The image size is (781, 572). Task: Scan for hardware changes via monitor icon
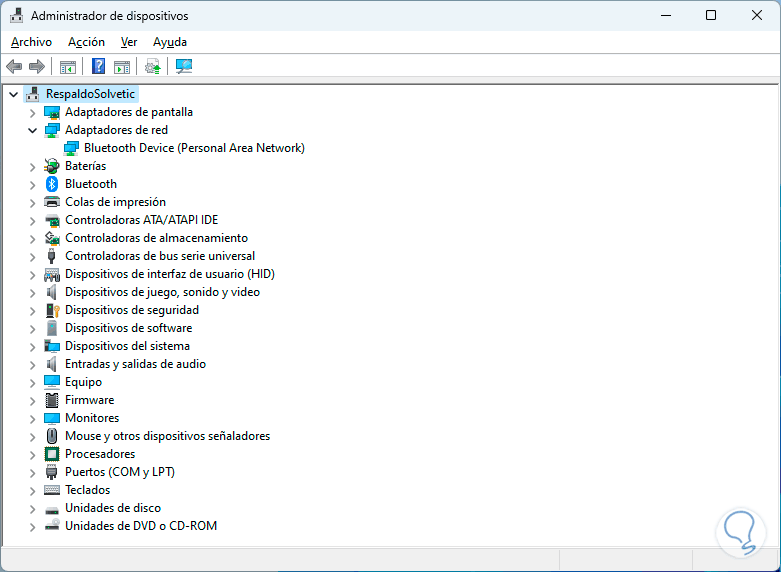click(184, 66)
